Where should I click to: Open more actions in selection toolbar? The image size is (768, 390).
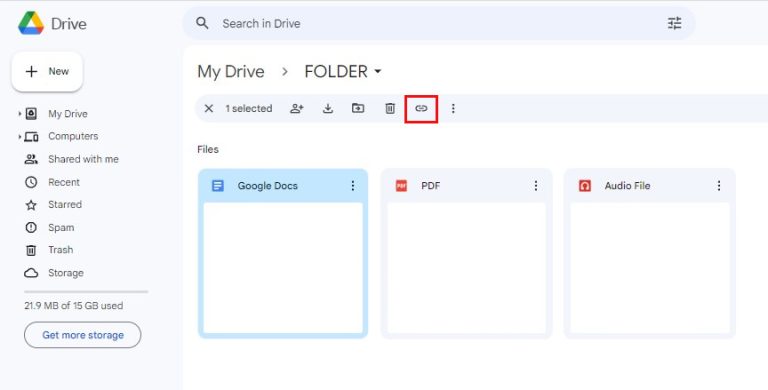coord(453,108)
